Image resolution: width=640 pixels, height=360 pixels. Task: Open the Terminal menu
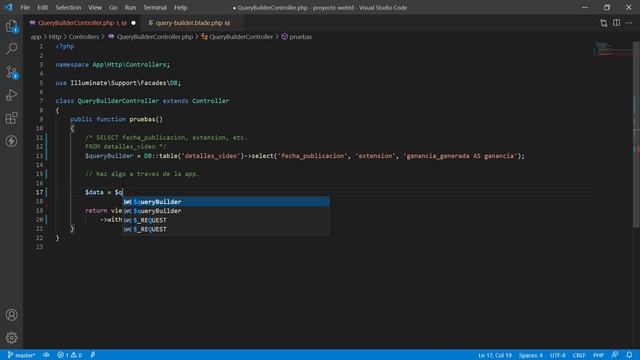pyautogui.click(x=155, y=7)
